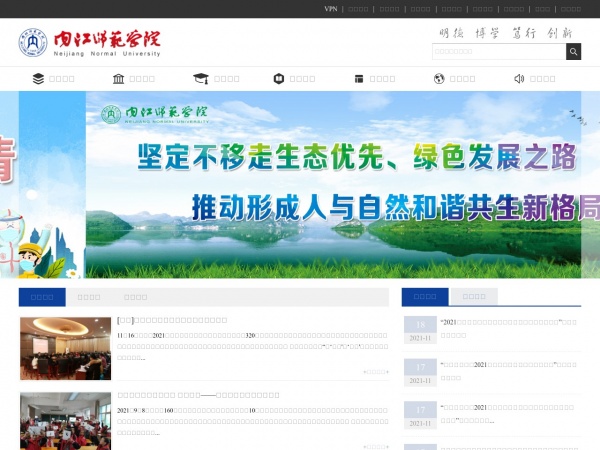Open the institution building icon menu
Image resolution: width=600 pixels, height=450 pixels.
[119, 78]
